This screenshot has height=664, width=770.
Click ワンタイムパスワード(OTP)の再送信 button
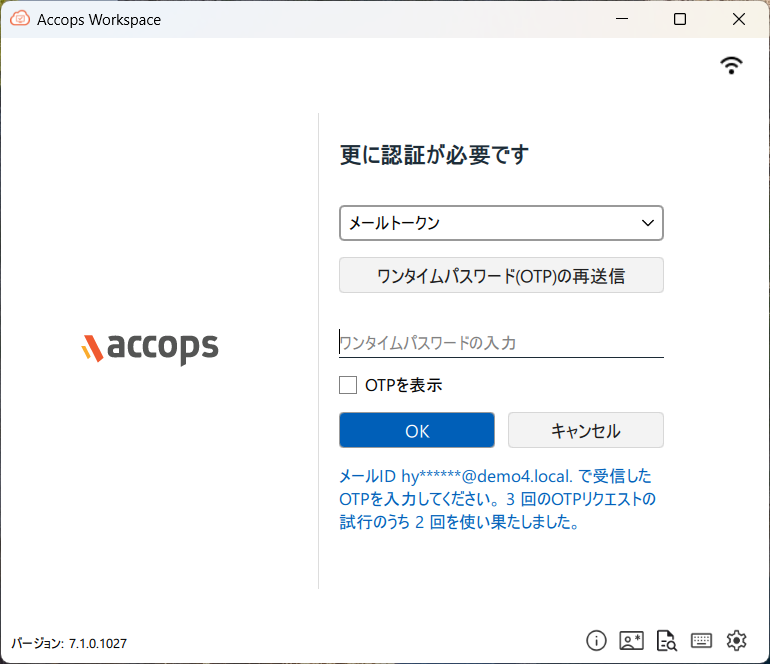[501, 275]
